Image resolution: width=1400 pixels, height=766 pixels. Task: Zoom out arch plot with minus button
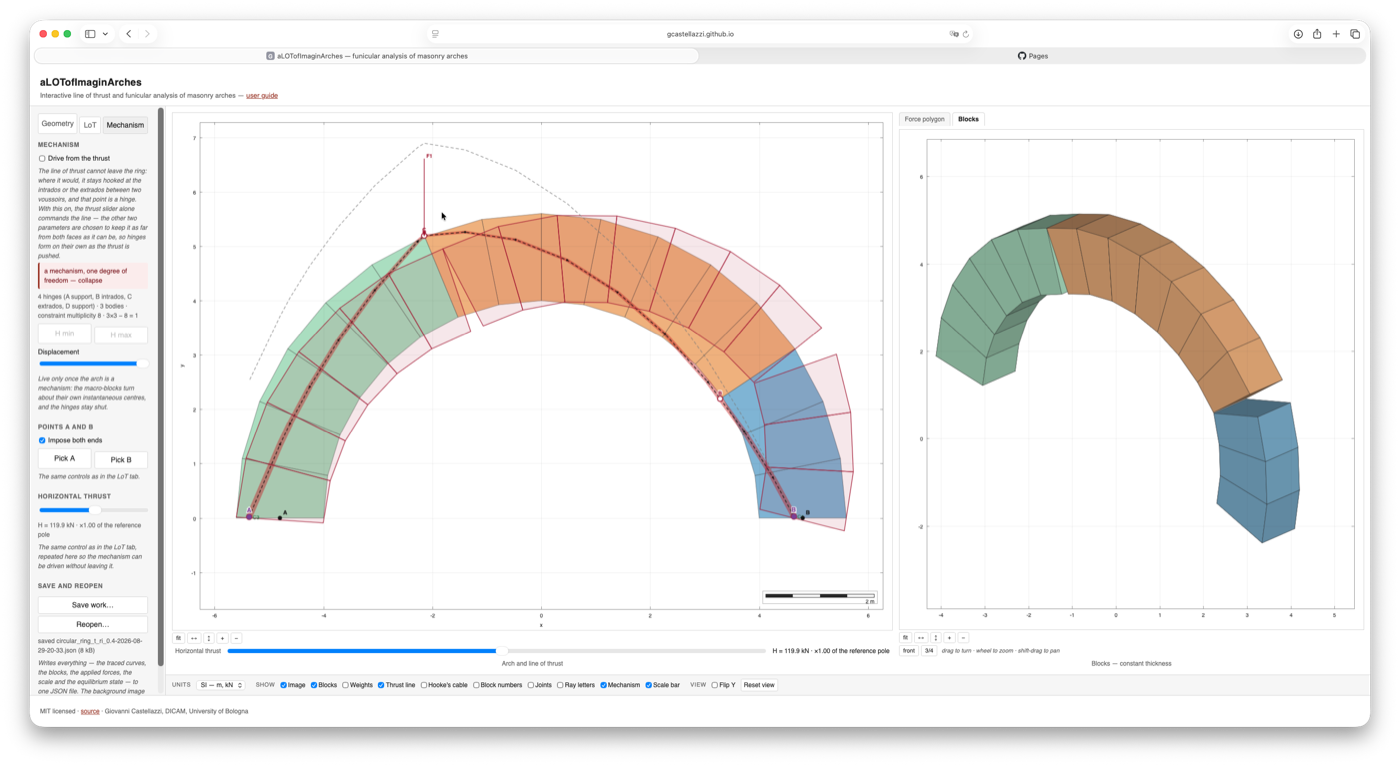point(236,638)
